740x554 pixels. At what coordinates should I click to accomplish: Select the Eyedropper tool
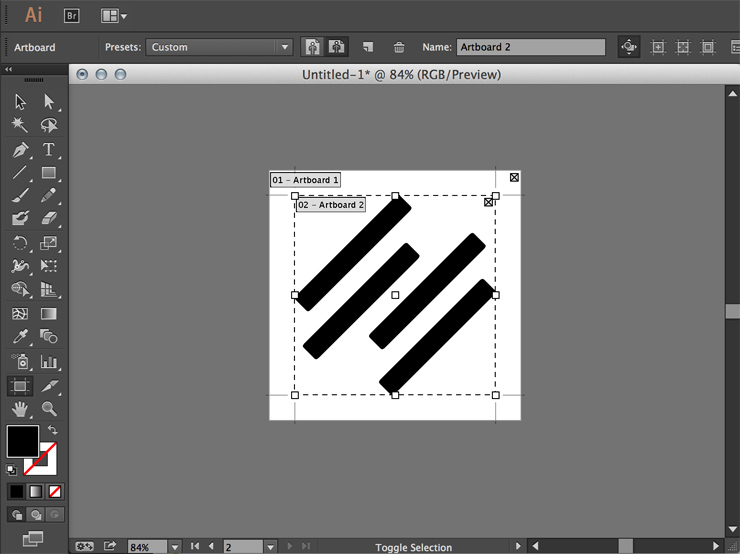point(20,336)
